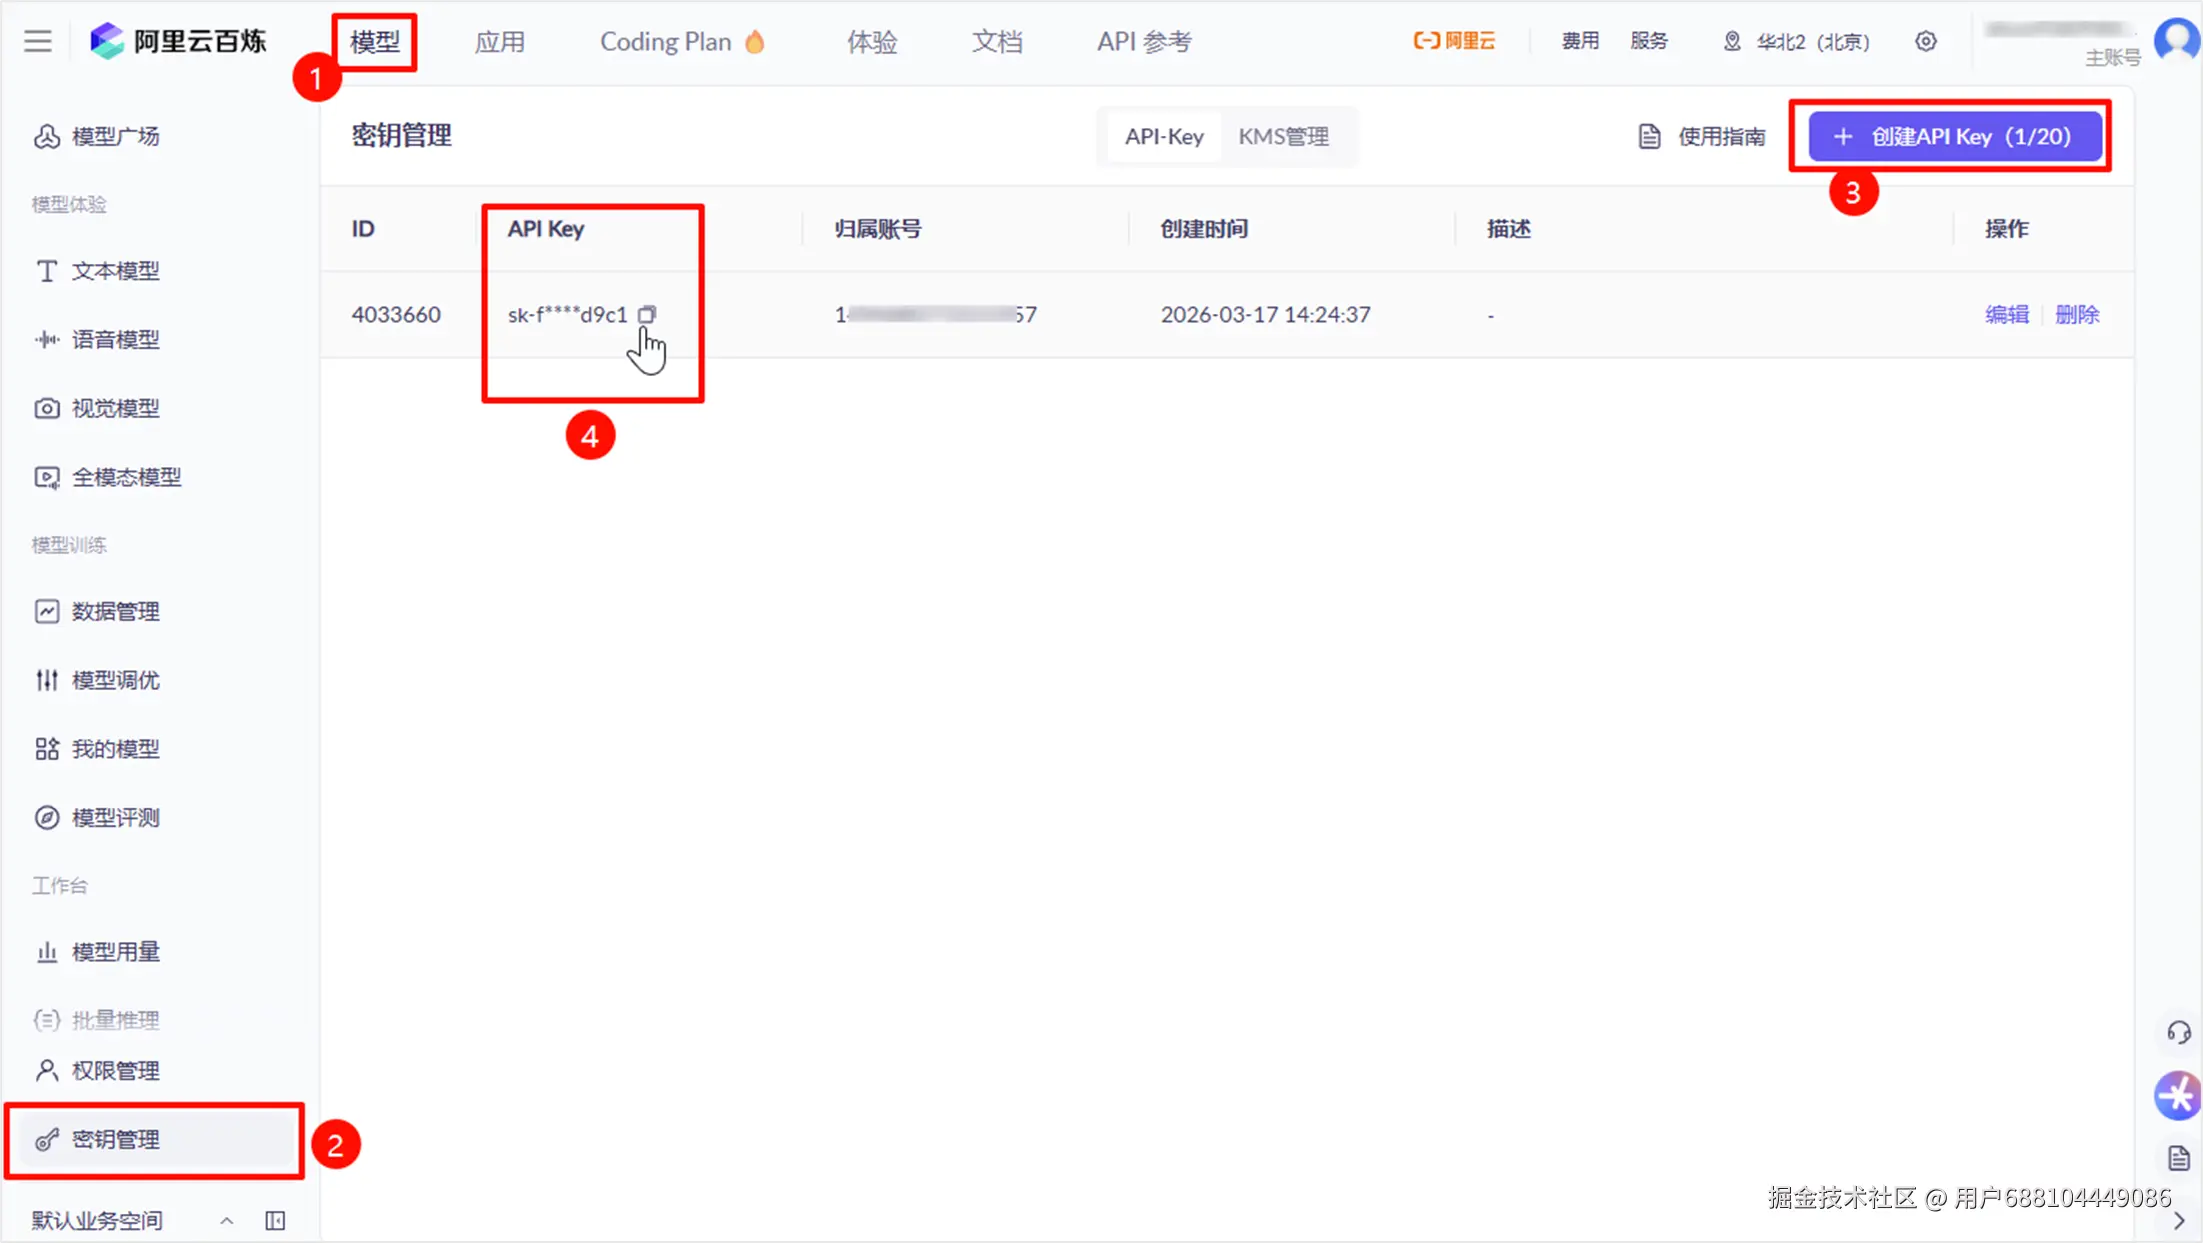Switch to the 模型 top tab
The height and width of the screenshot is (1243, 2203).
click(375, 42)
